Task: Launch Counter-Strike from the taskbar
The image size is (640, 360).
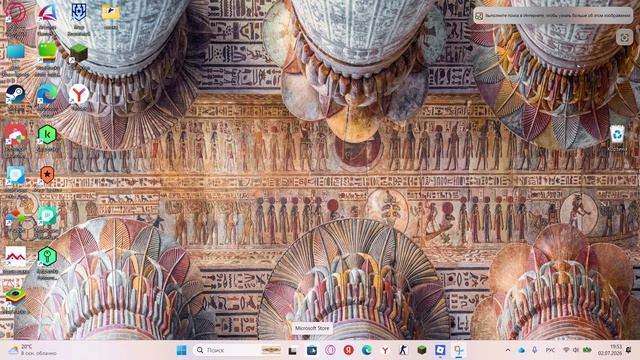Action: click(403, 350)
